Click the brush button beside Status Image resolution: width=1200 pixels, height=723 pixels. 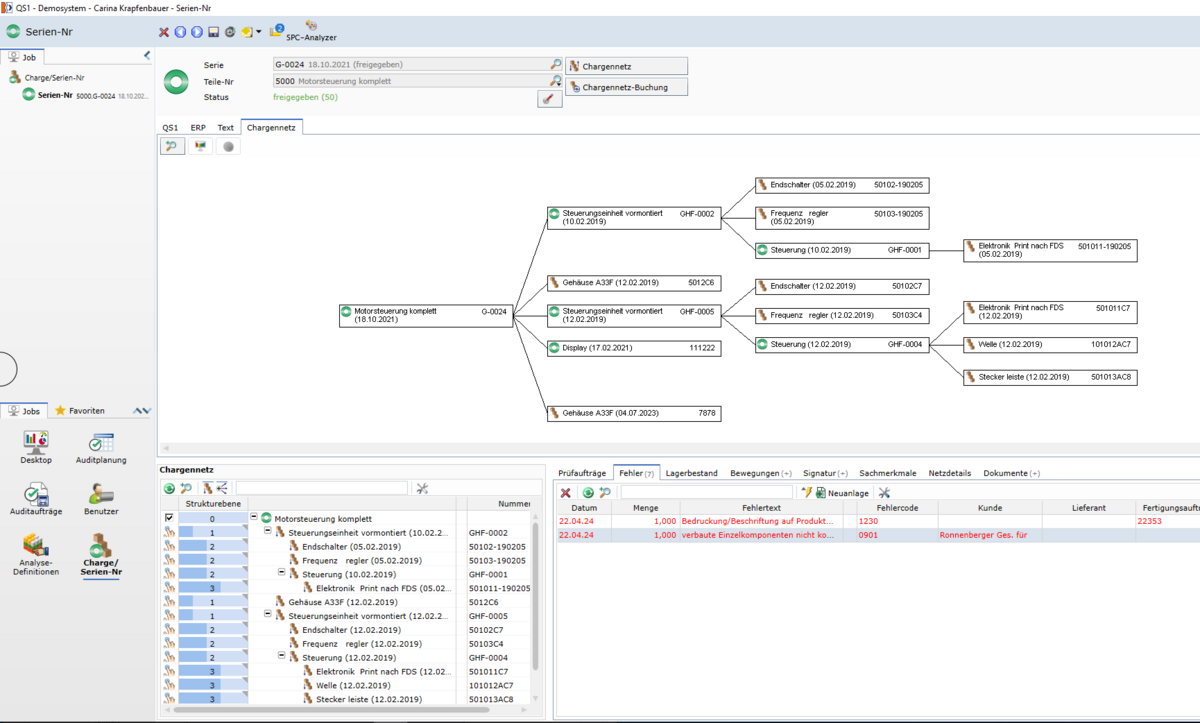tap(549, 98)
